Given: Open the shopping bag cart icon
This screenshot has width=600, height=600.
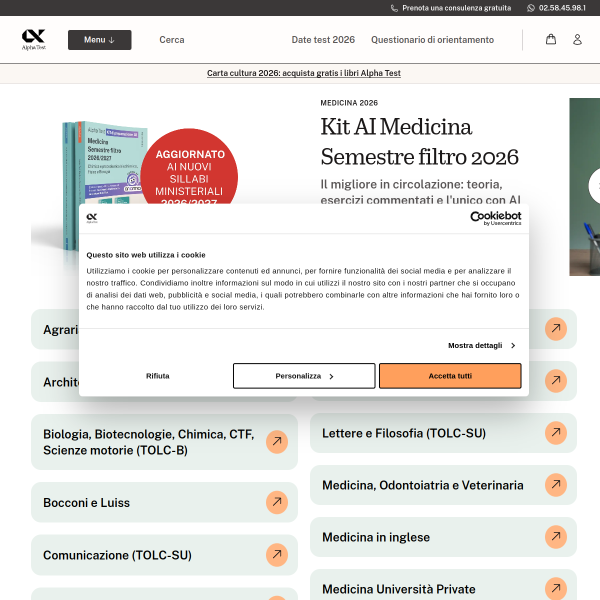Looking at the screenshot, I should click(x=551, y=39).
